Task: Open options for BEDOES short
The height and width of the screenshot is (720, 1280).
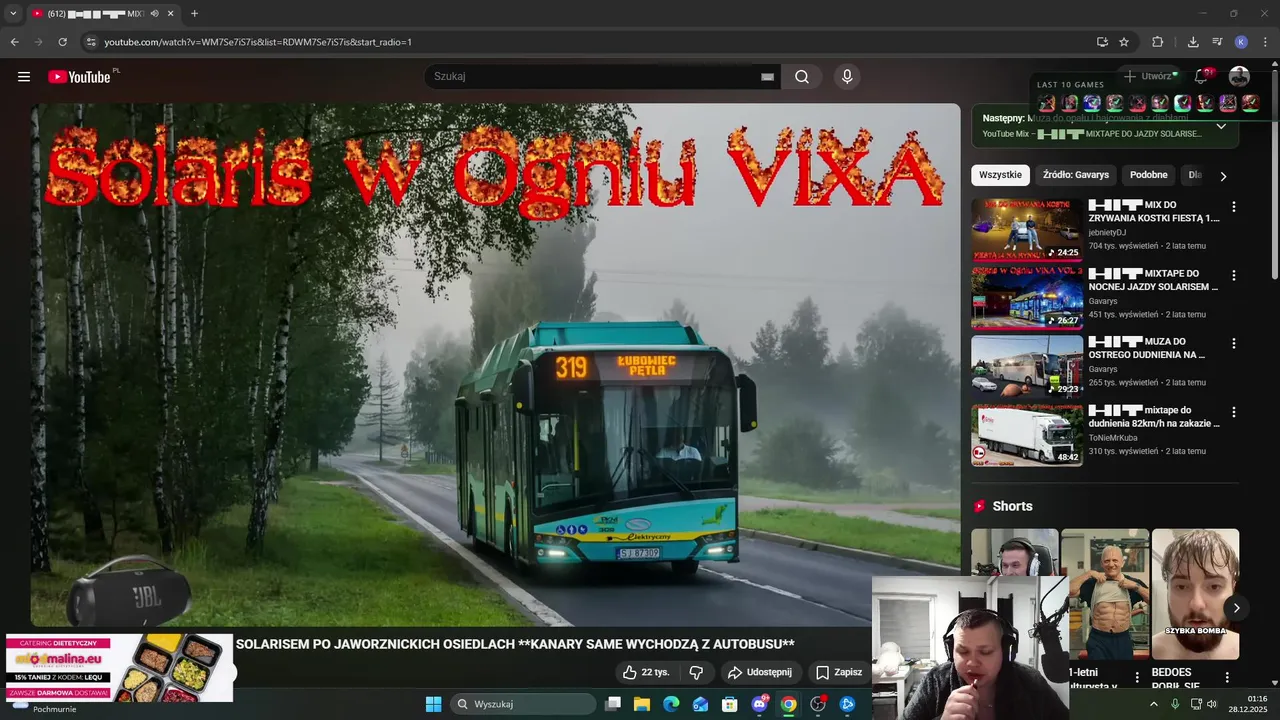Action: 1227,678
